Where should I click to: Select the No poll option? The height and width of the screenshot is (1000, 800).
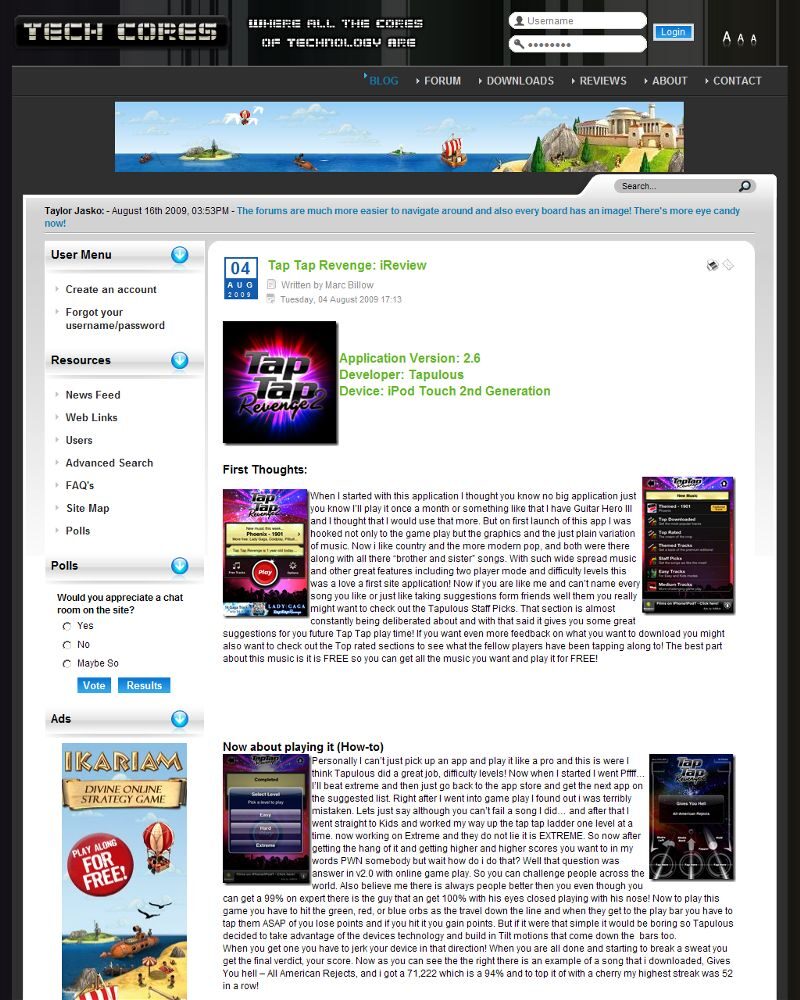[x=66, y=645]
